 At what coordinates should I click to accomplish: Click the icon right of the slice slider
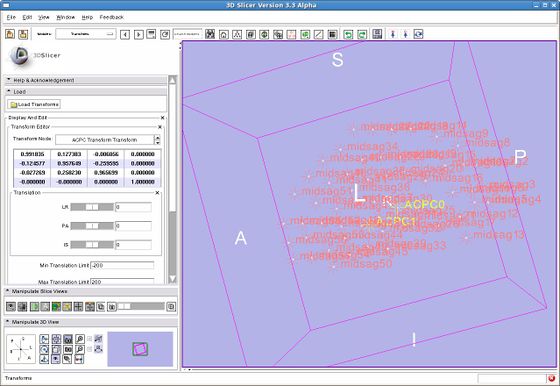(x=171, y=306)
